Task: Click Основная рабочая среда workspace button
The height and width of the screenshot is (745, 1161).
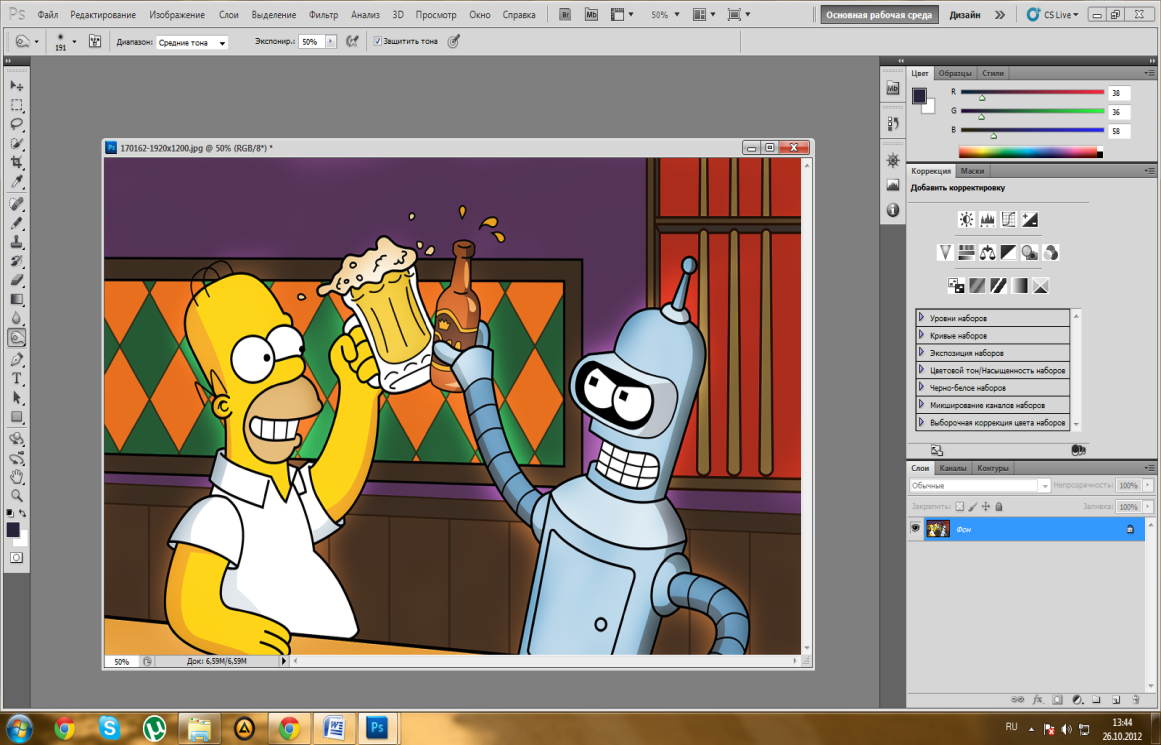Action: (x=879, y=15)
